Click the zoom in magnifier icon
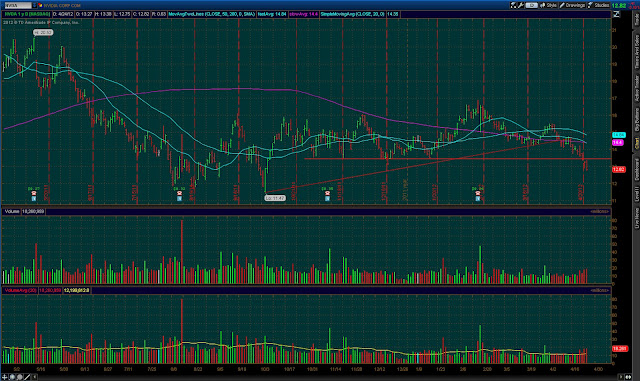The height and width of the screenshot is (381, 640). (x=12, y=377)
